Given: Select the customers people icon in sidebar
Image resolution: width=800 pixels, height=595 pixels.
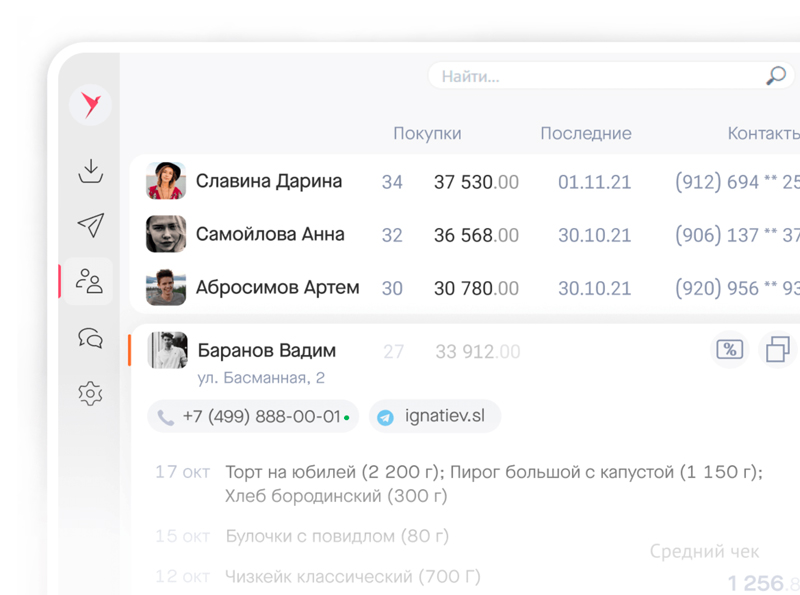Looking at the screenshot, I should [x=89, y=281].
